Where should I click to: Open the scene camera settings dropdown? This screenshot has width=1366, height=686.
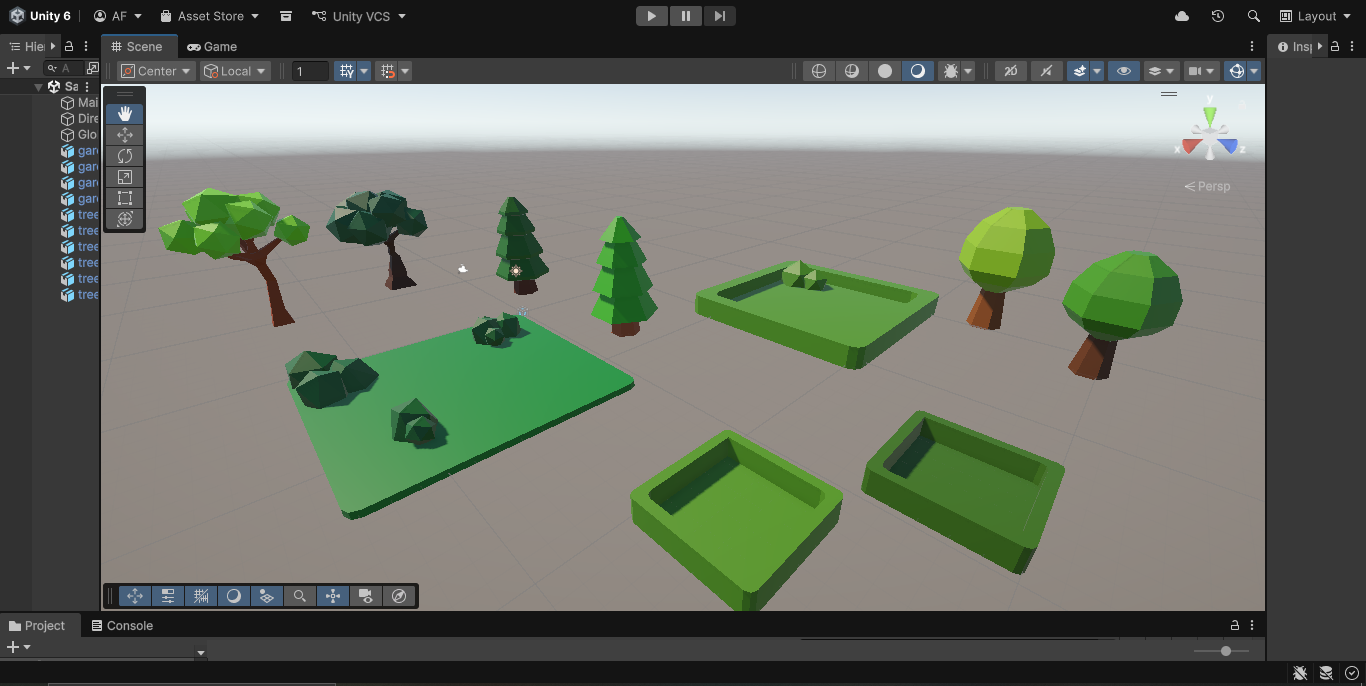click(1201, 71)
